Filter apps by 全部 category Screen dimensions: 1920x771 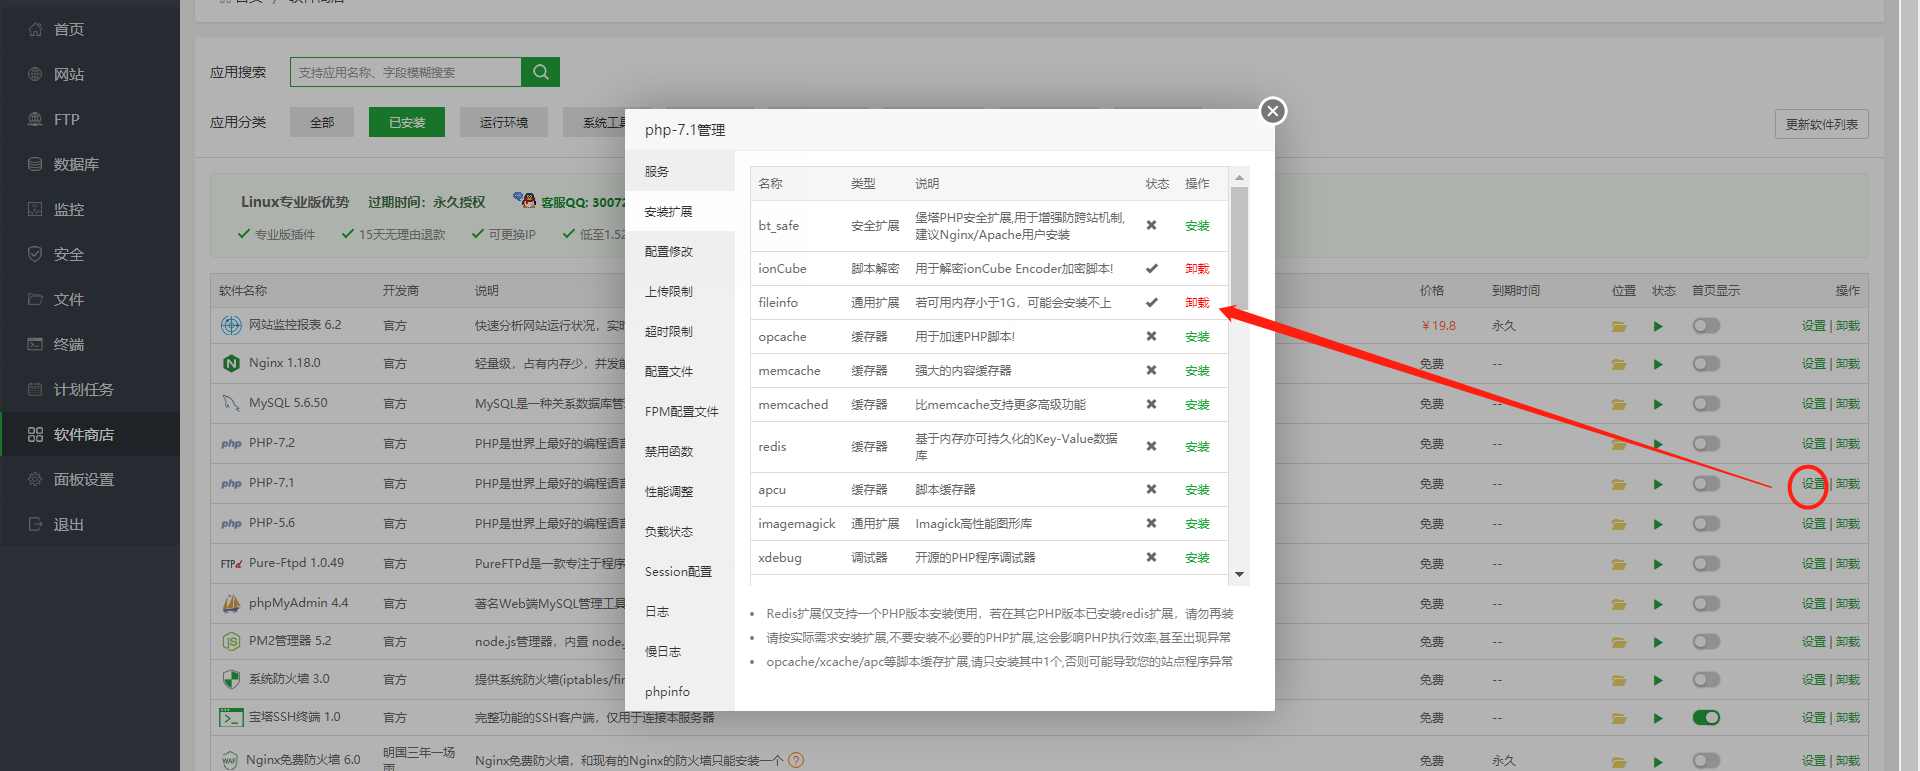pos(322,122)
